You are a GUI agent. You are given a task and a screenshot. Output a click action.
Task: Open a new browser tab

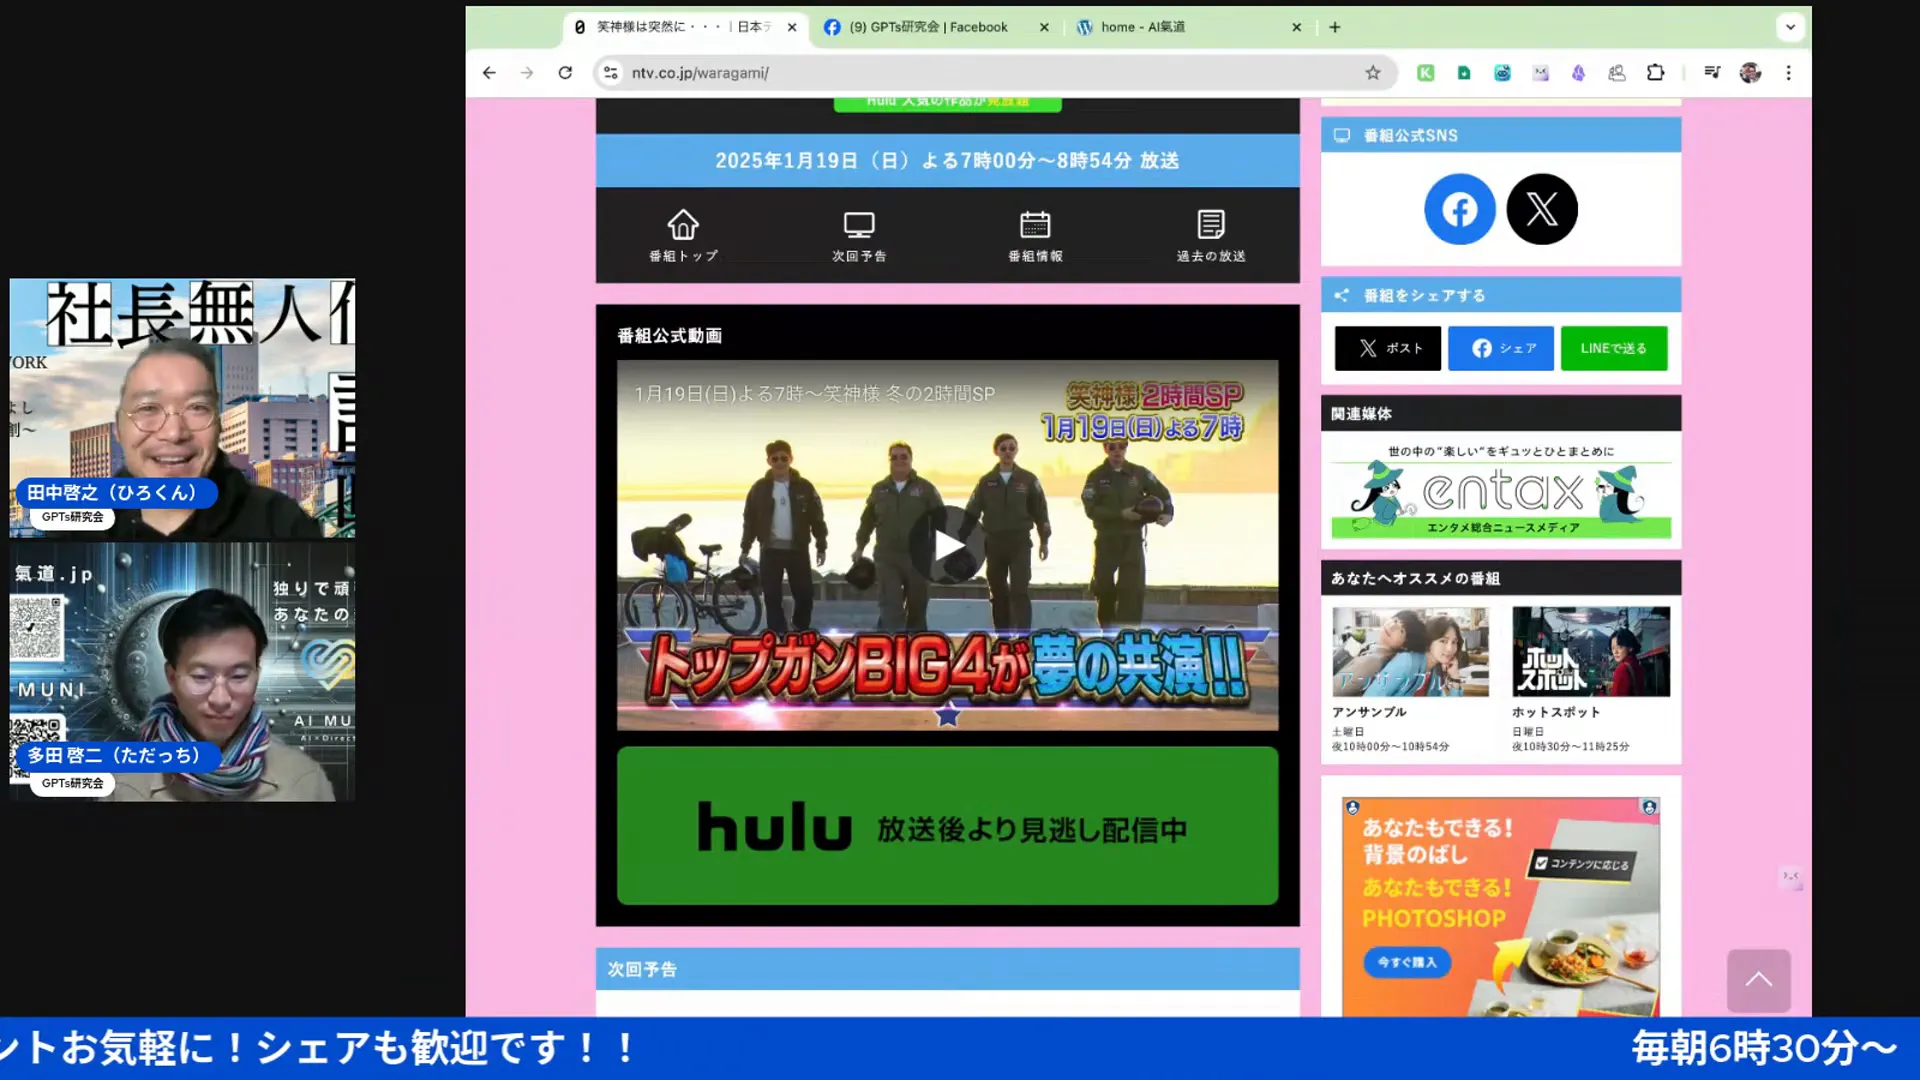tap(1335, 27)
